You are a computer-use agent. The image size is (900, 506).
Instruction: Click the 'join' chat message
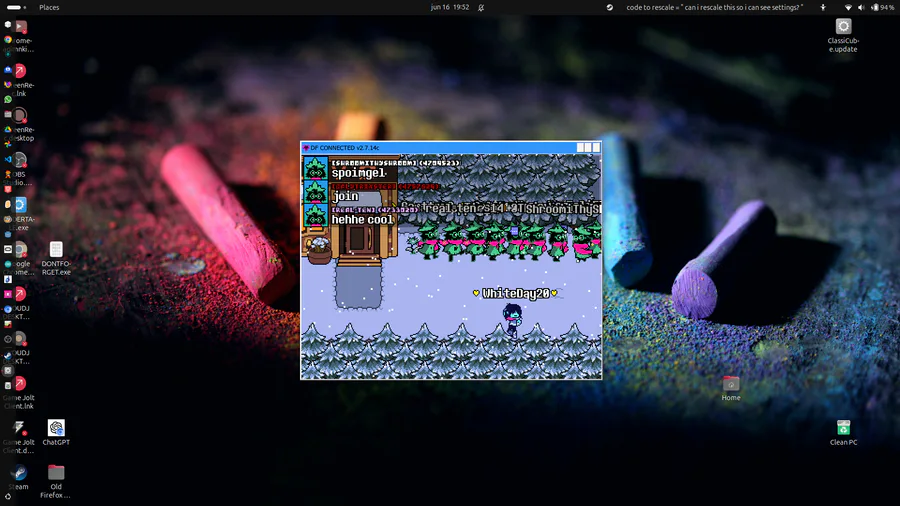346,196
